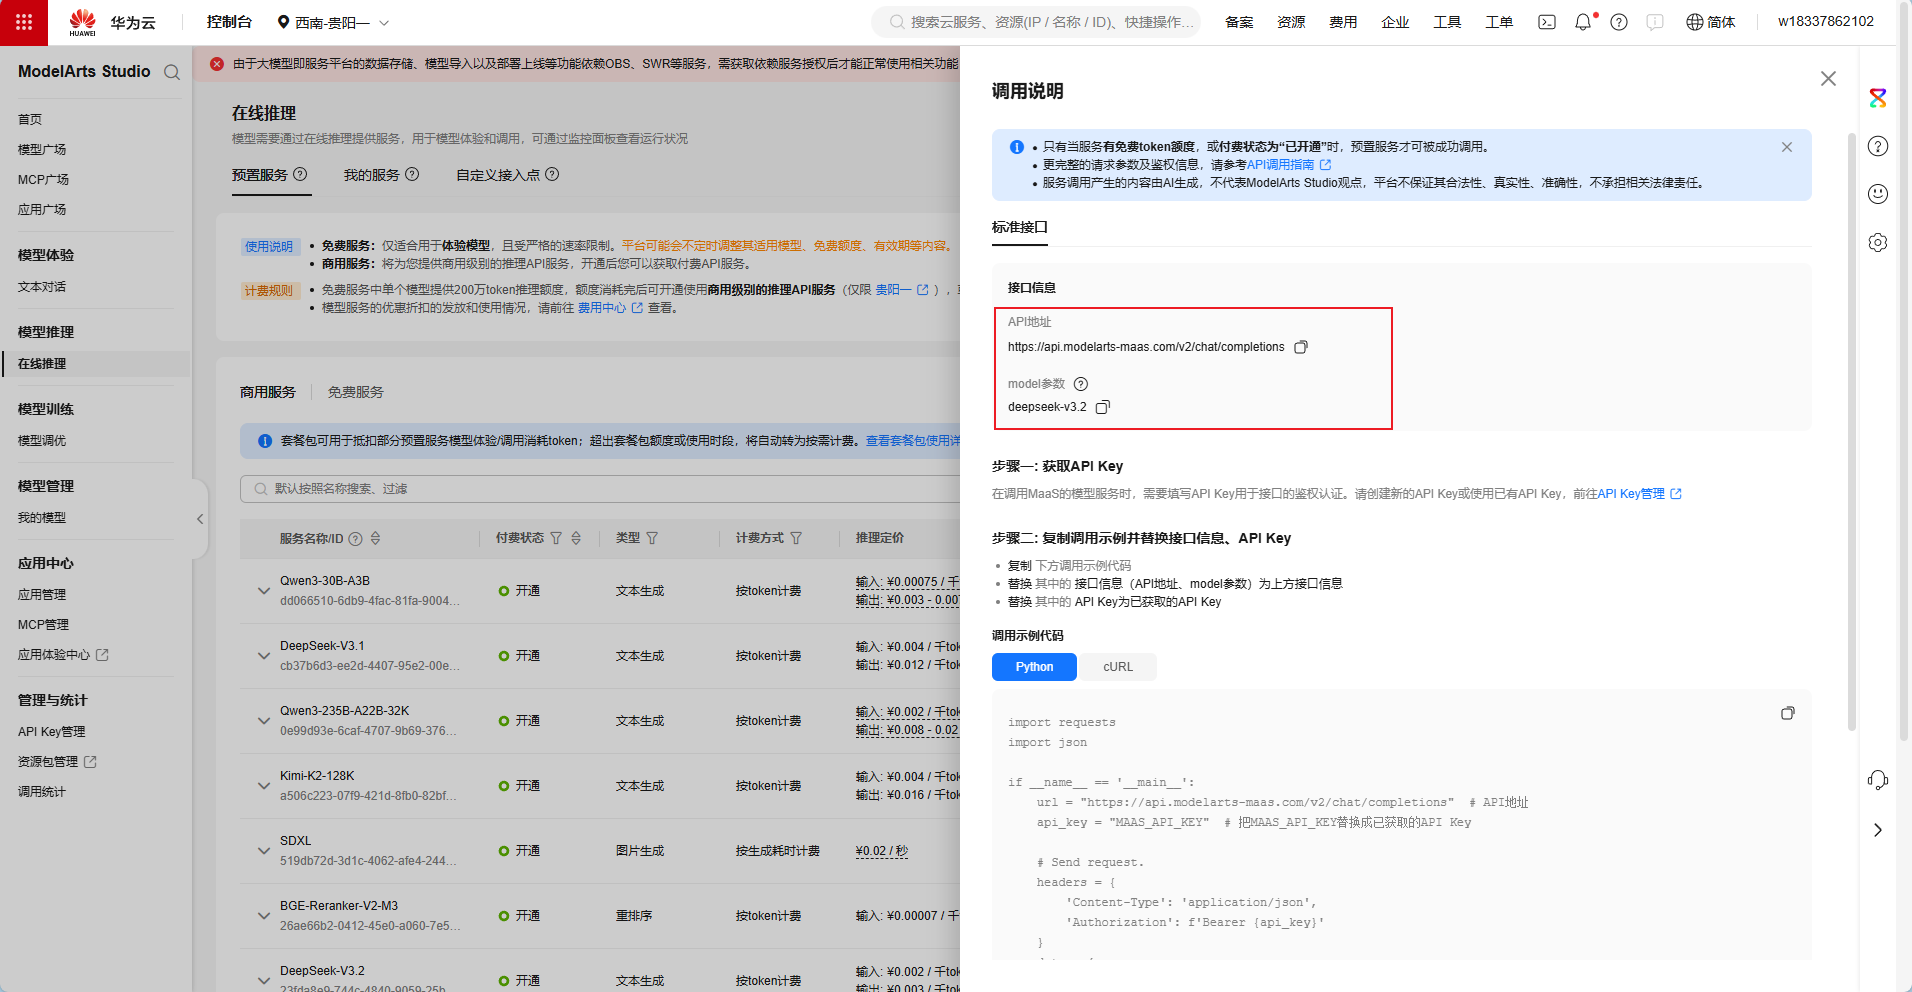Open the 费用 top menu
Image resolution: width=1912 pixels, height=992 pixels.
click(1343, 22)
